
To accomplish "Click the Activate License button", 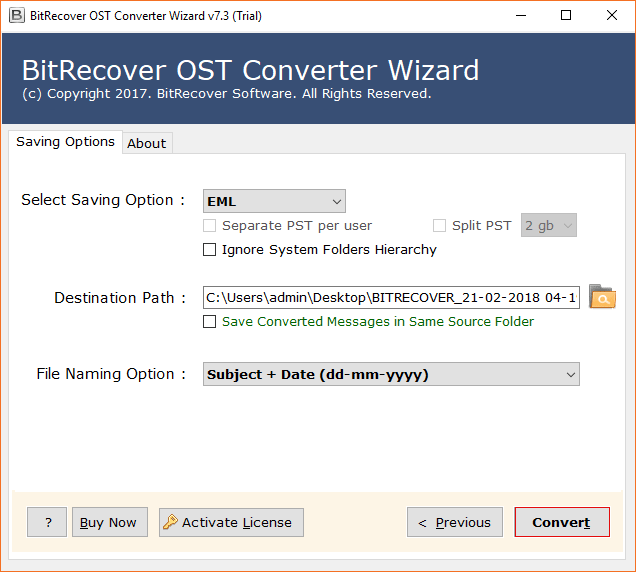I will pyautogui.click(x=231, y=523).
